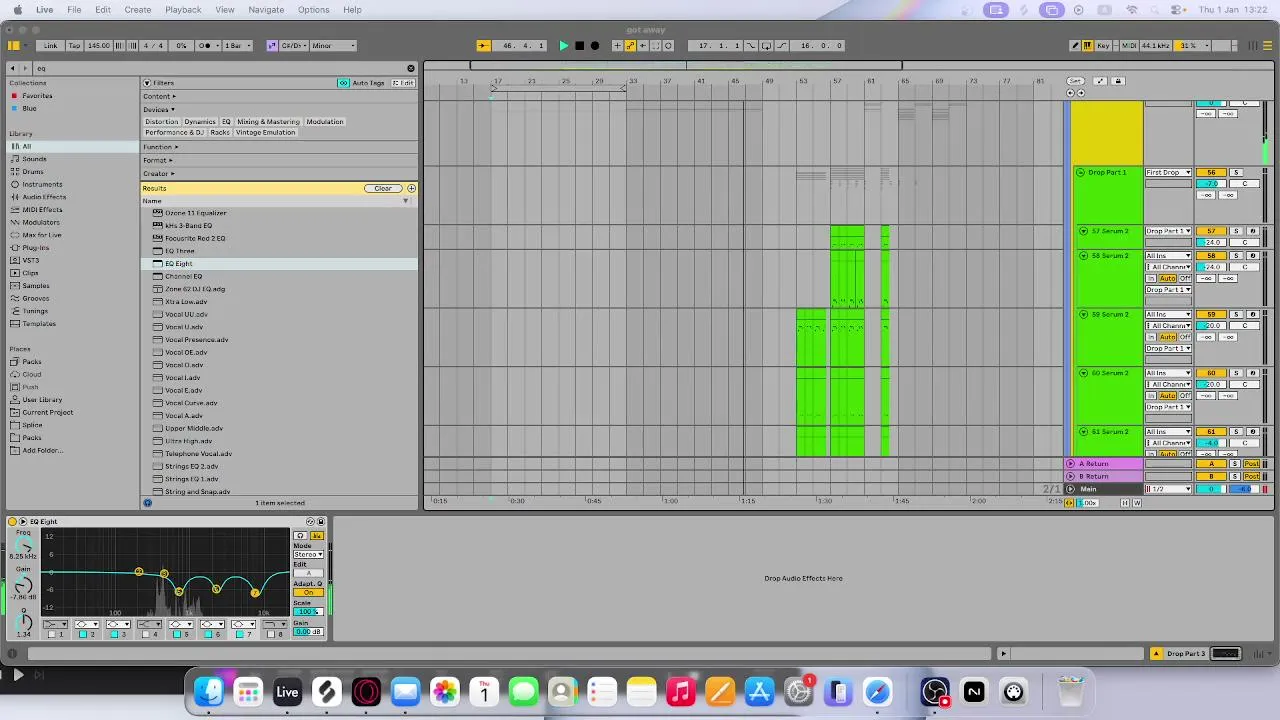The image size is (1280, 720).
Task: Adjust EQ Eight output Gain value
Action: point(308,632)
